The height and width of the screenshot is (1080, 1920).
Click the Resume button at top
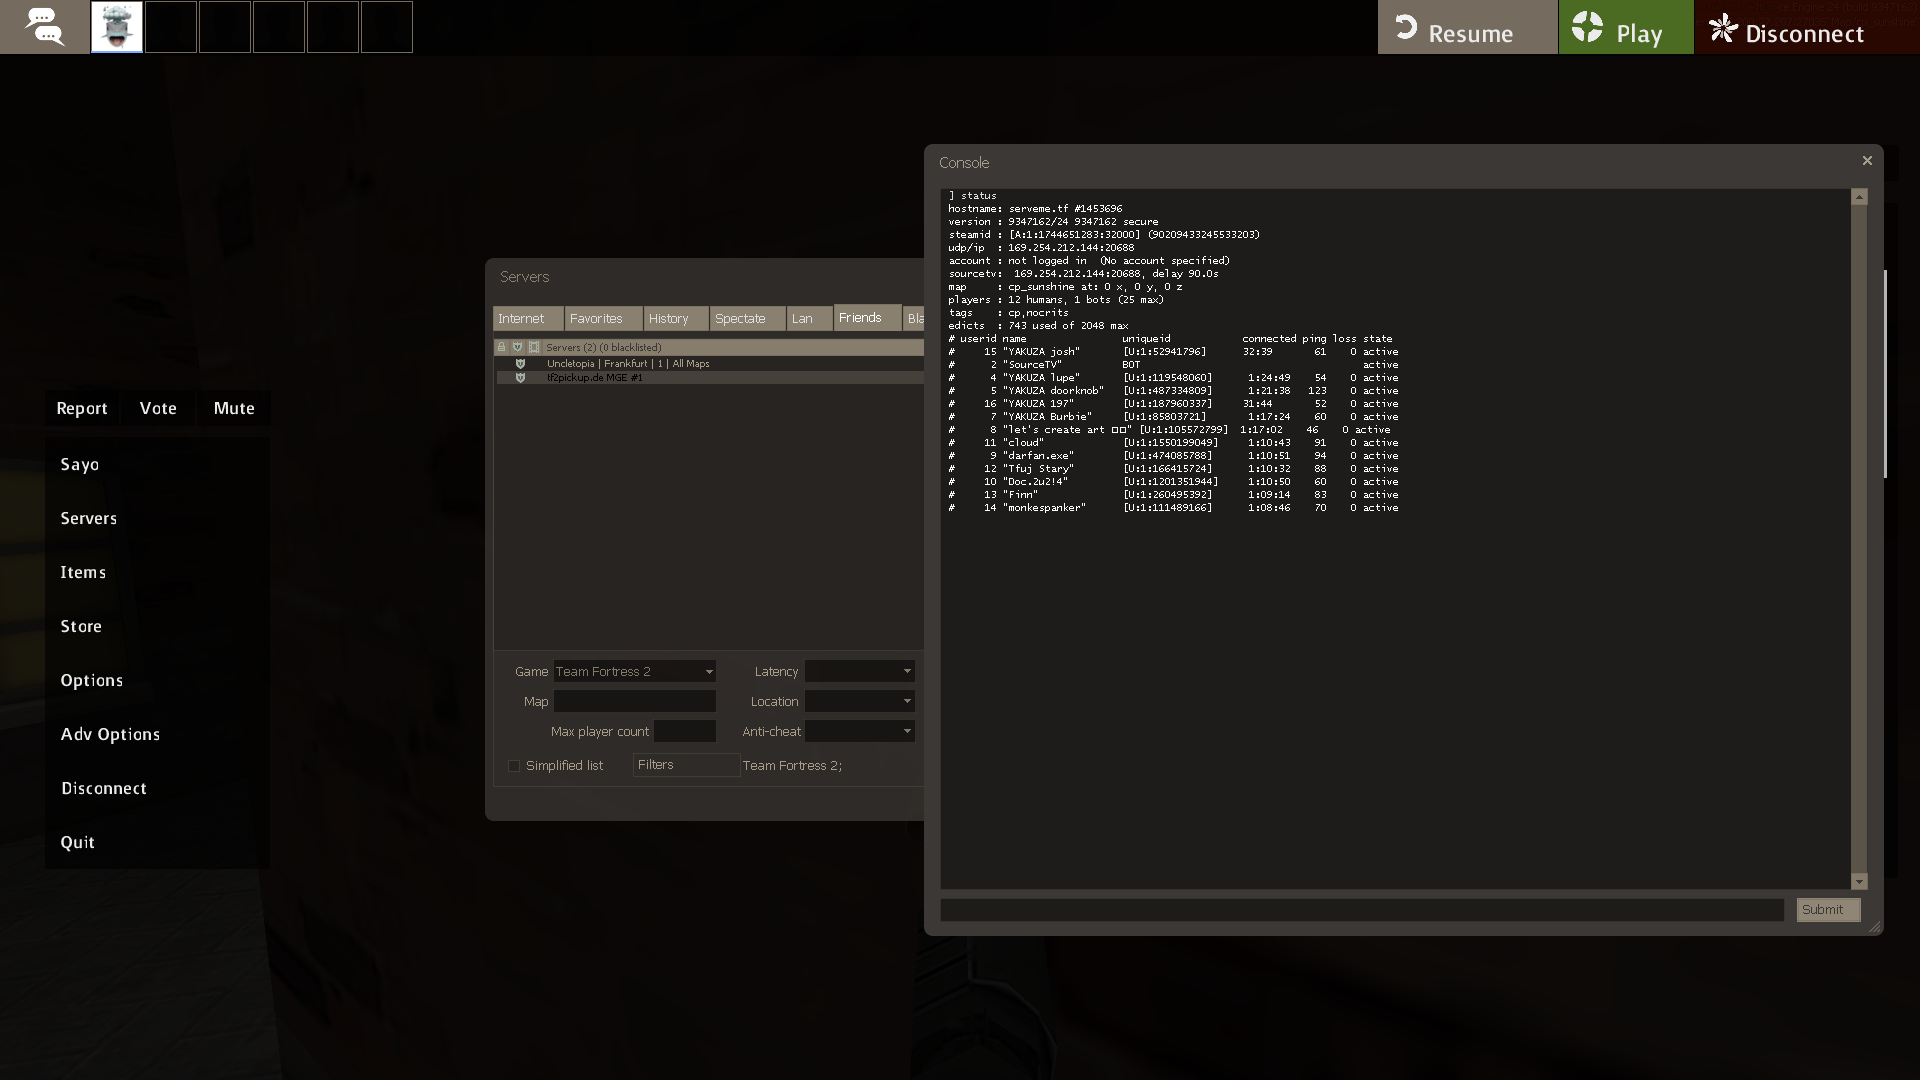tap(1466, 28)
